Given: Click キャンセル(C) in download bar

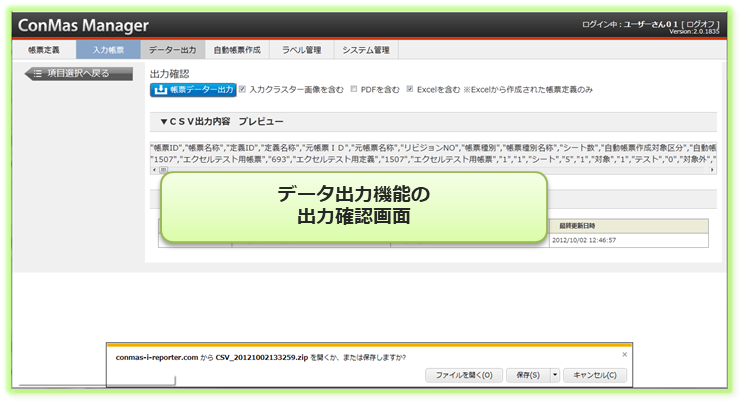Looking at the screenshot, I should pyautogui.click(x=596, y=376).
